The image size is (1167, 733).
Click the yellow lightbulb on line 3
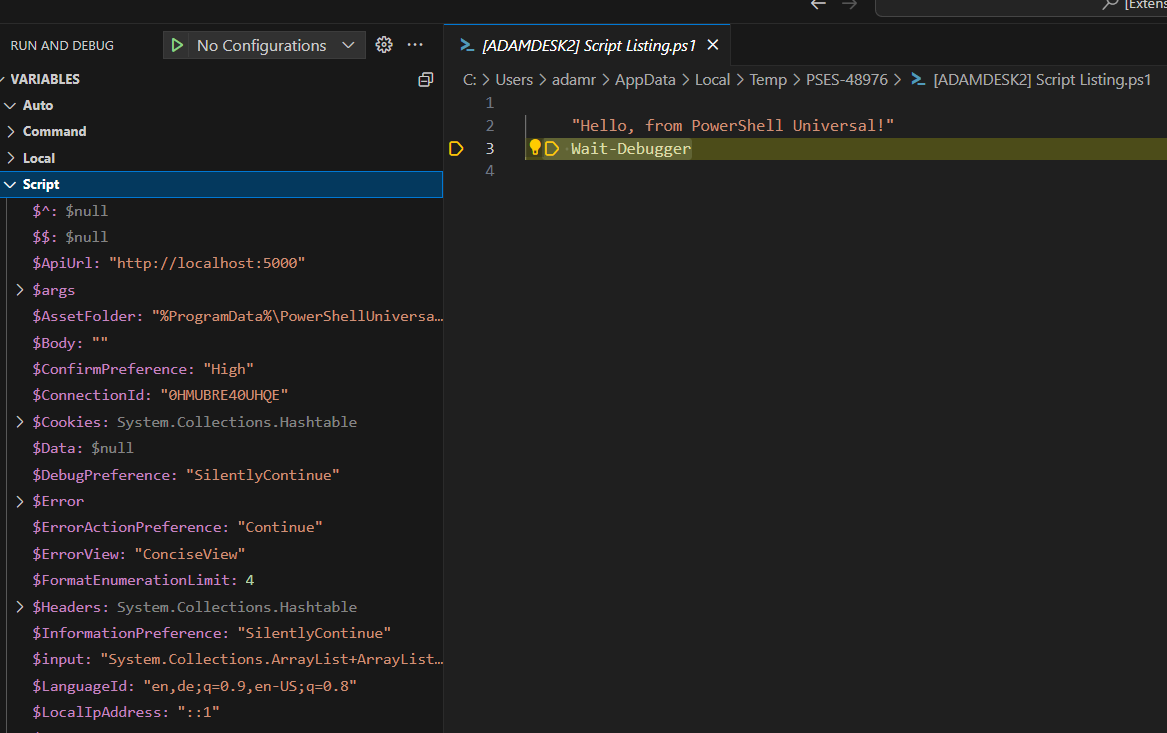[535, 148]
